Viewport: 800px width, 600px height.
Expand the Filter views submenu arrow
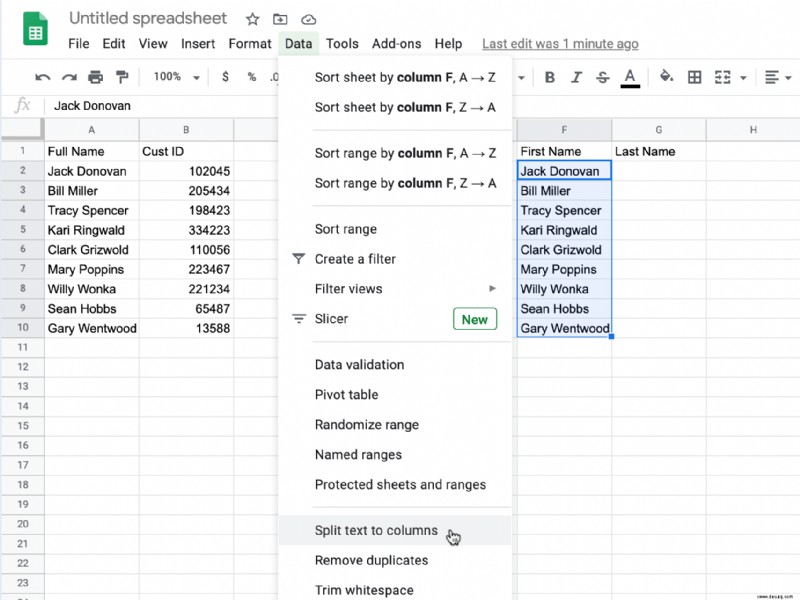pyautogui.click(x=492, y=288)
